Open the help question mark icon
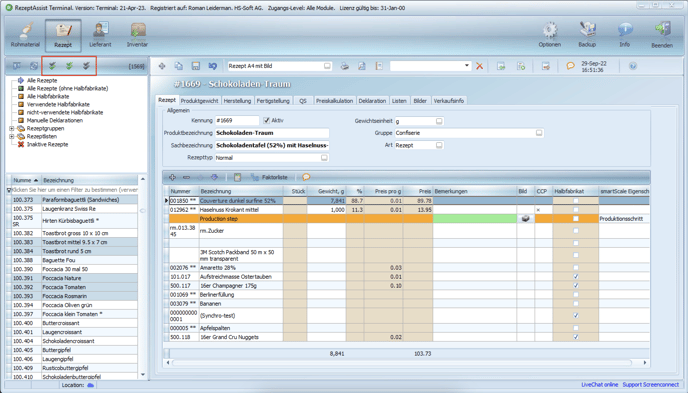 pyautogui.click(x=633, y=66)
